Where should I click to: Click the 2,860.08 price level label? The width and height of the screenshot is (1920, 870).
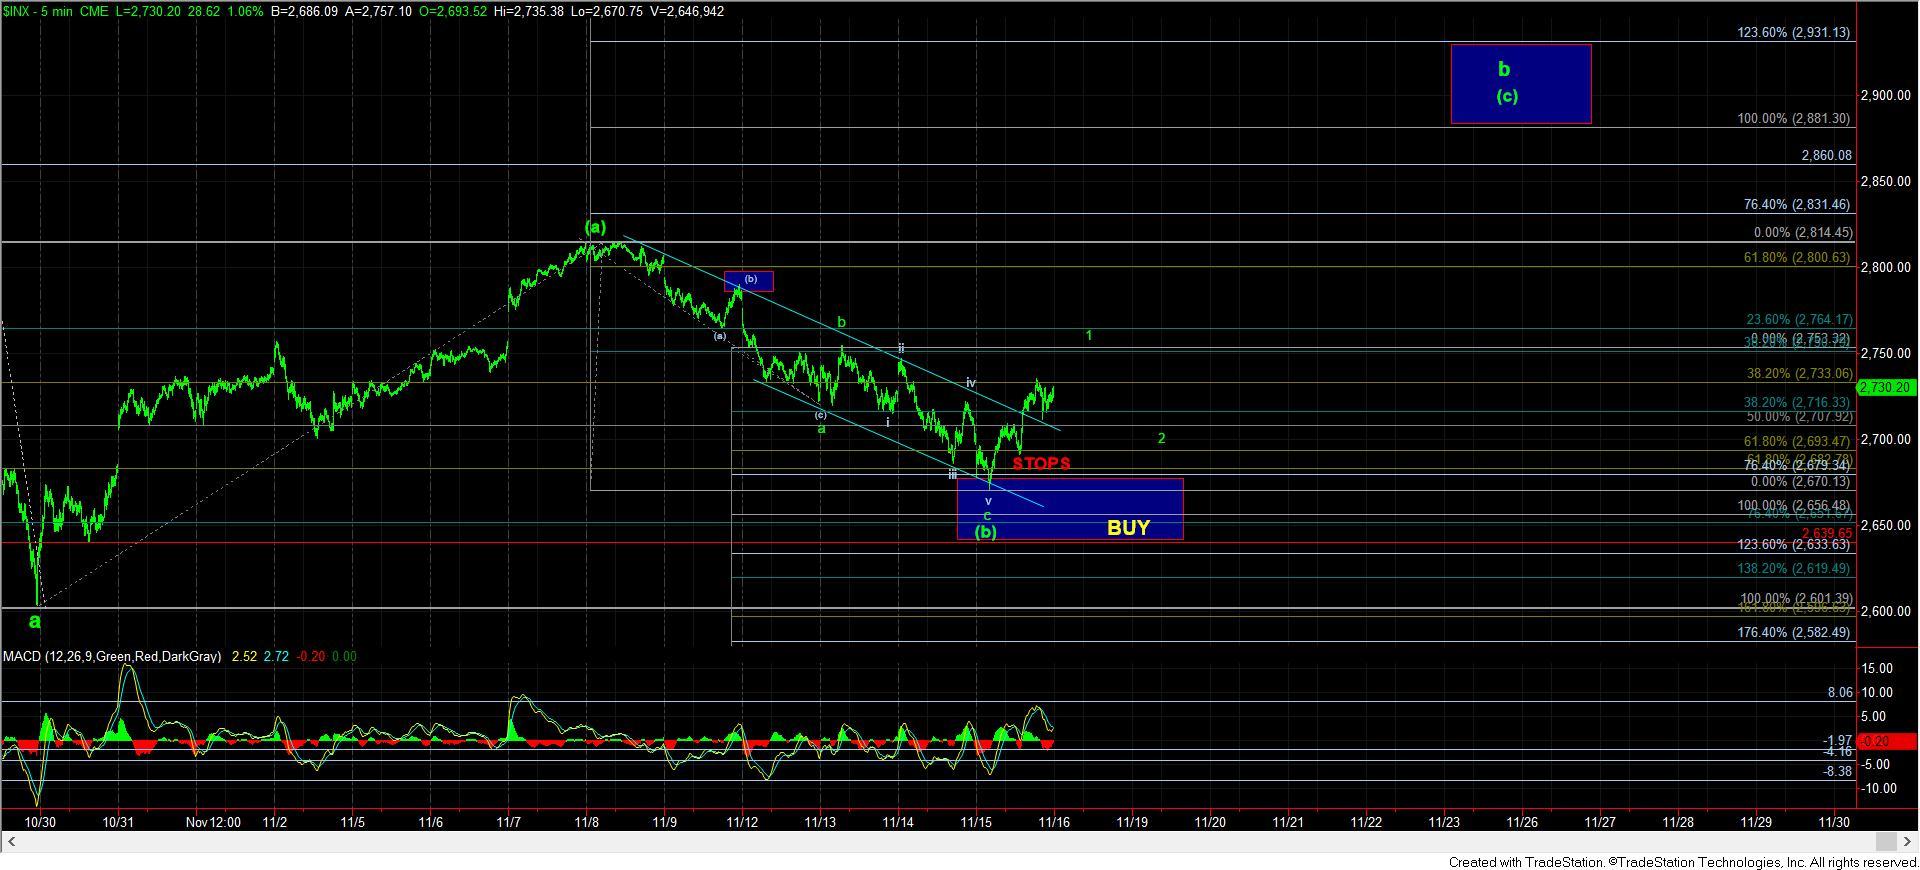(1826, 156)
